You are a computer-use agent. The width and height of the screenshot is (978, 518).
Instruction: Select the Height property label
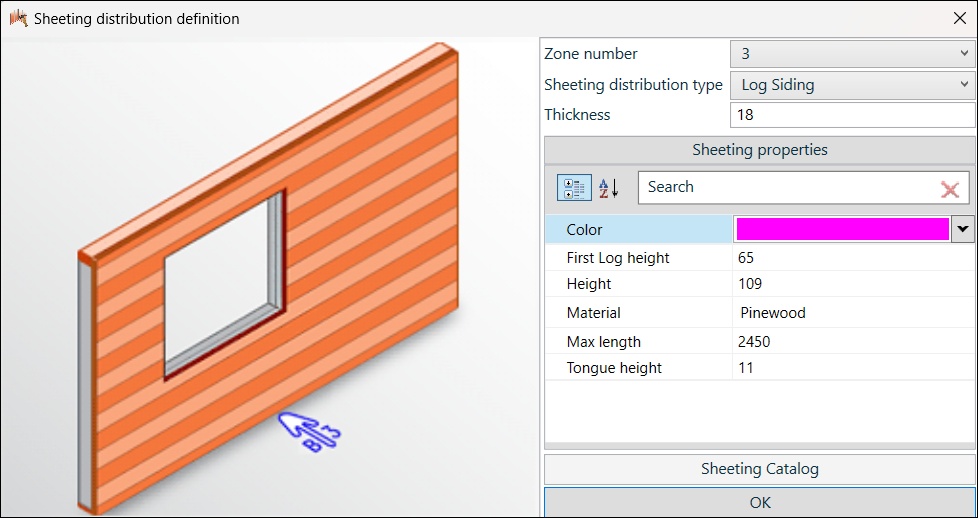(589, 284)
